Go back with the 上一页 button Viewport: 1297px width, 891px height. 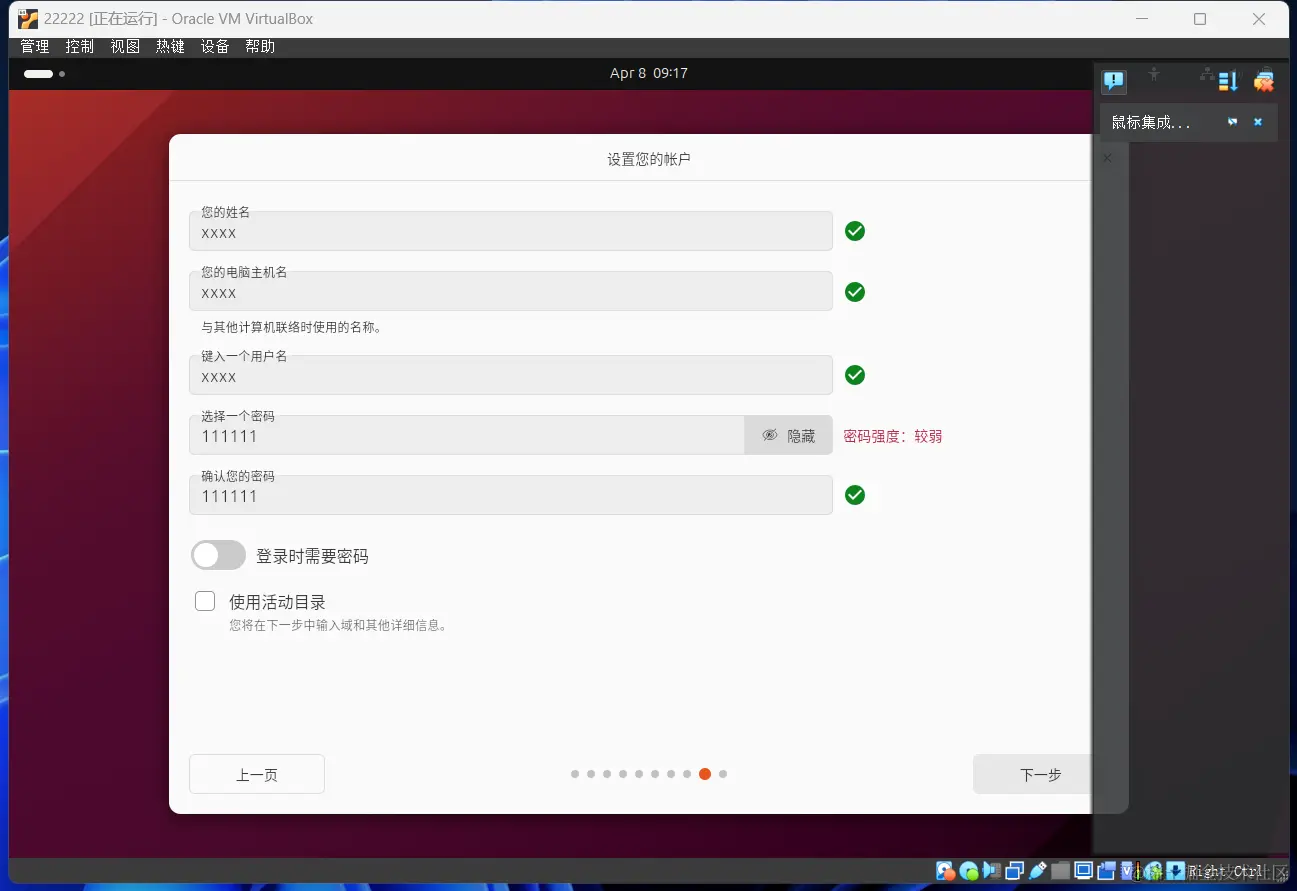(257, 774)
